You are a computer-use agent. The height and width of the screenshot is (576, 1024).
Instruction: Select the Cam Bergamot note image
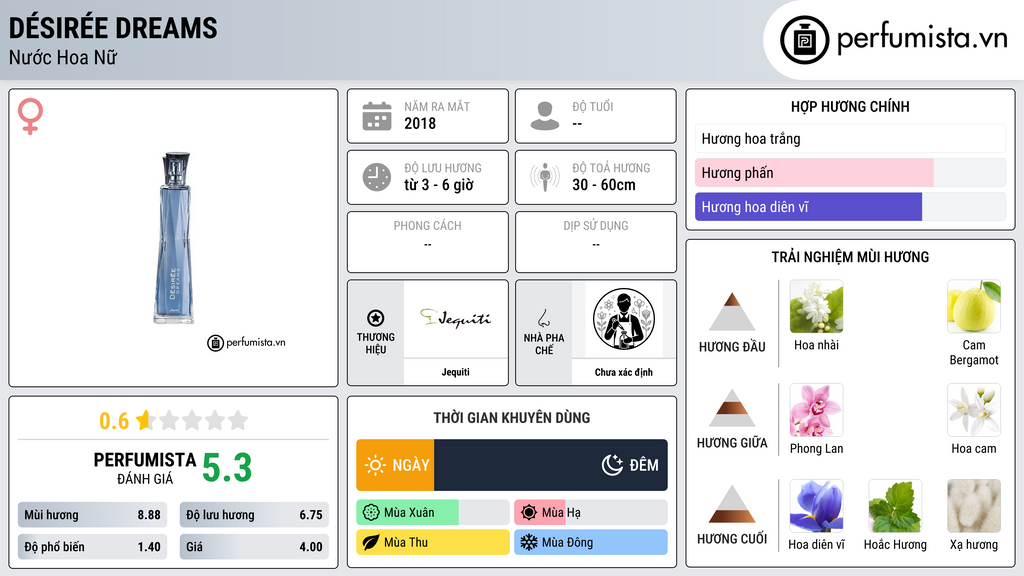(974, 307)
